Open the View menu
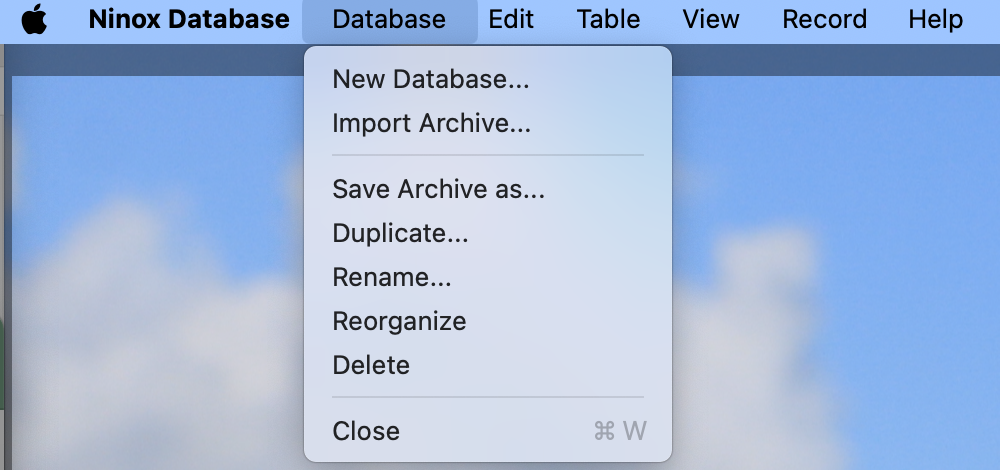 pos(710,20)
